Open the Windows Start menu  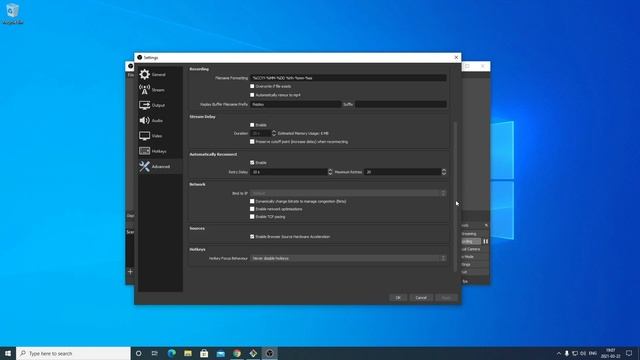[8, 353]
